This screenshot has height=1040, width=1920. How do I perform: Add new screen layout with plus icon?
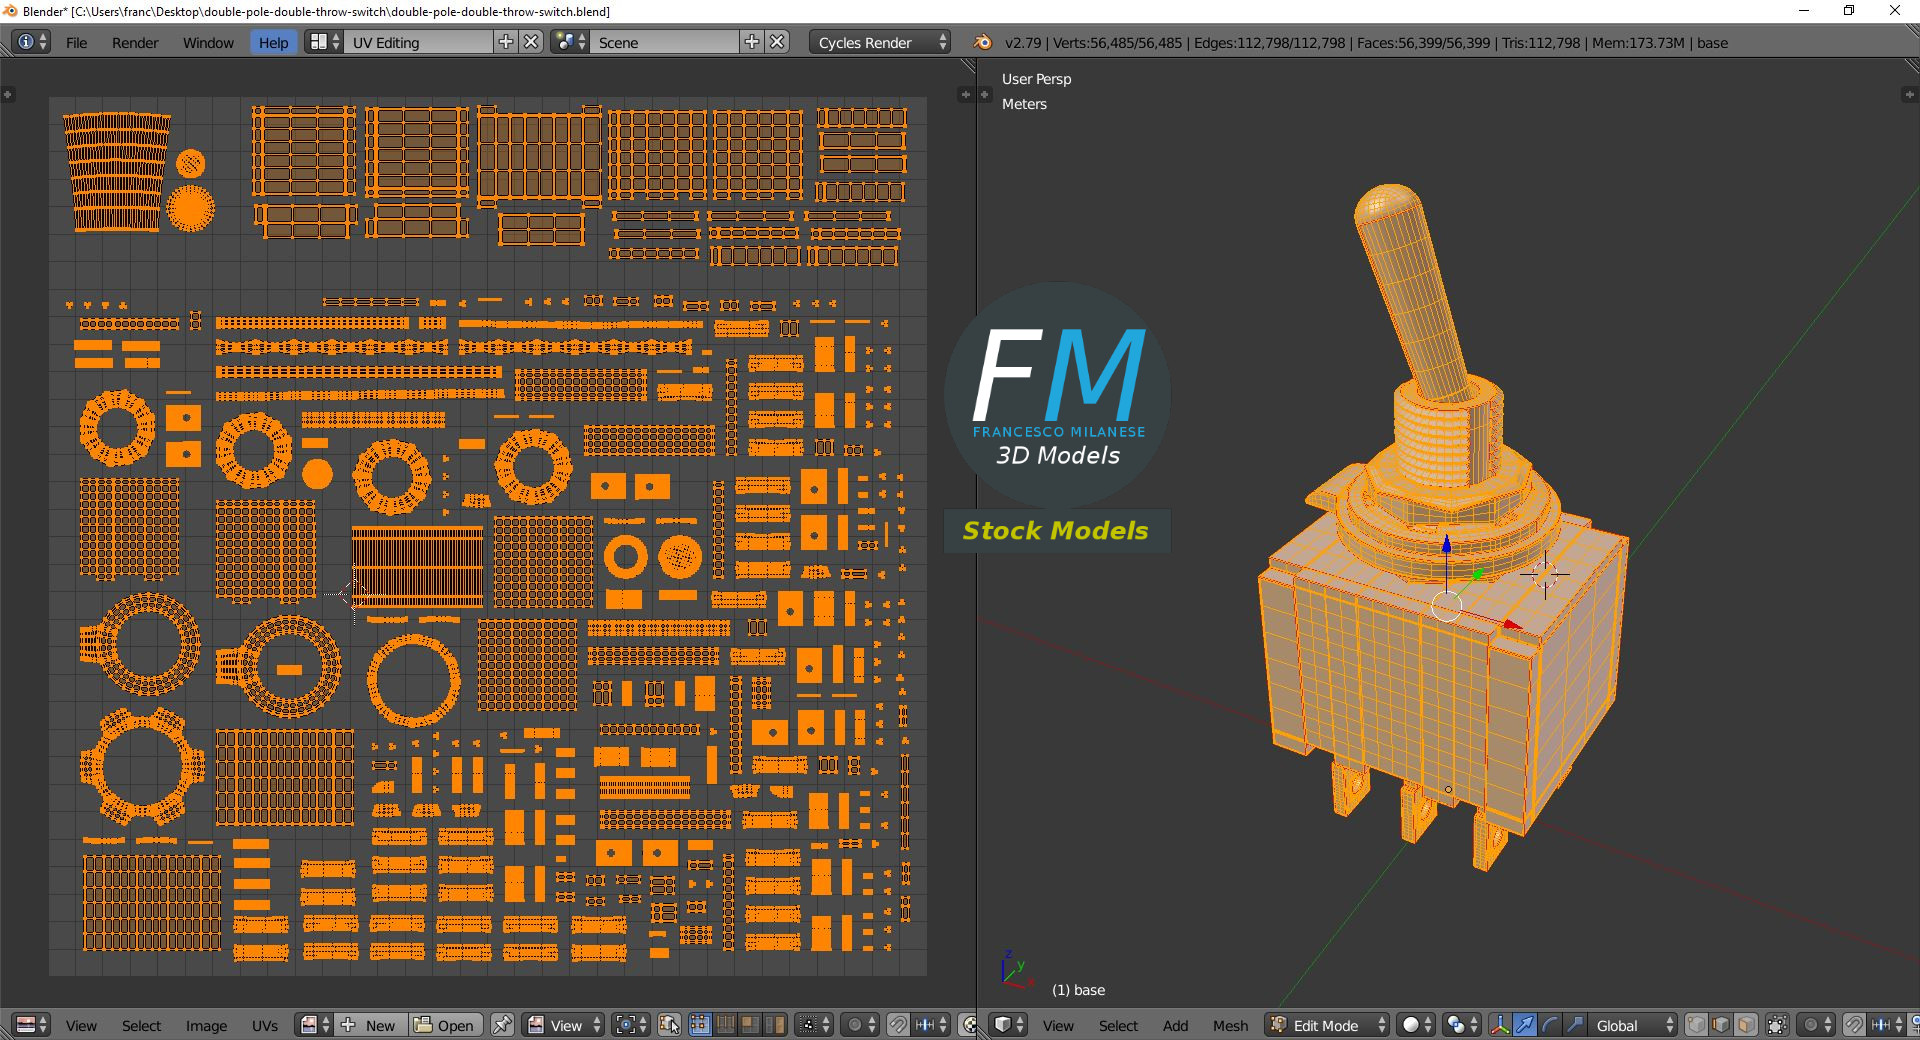coord(506,42)
